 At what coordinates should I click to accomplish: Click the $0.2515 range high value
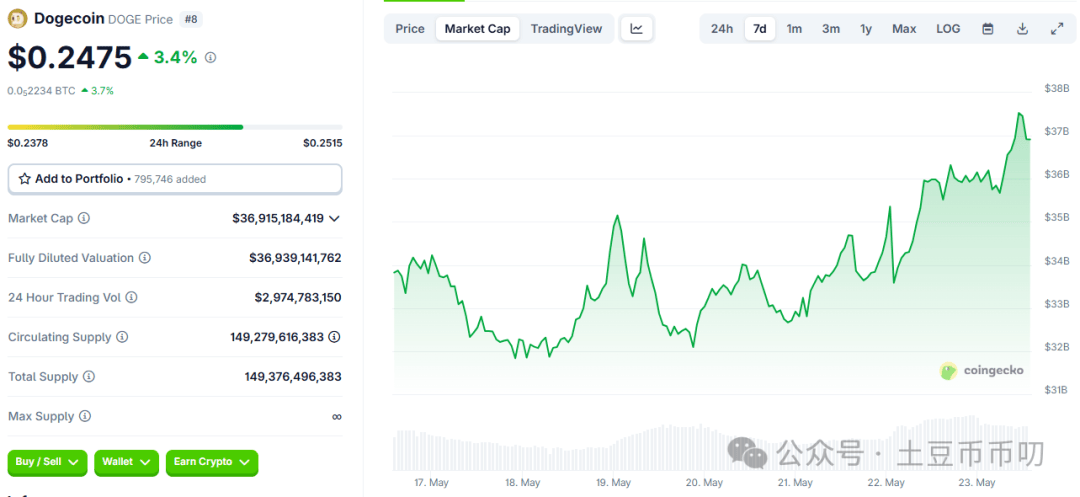322,143
